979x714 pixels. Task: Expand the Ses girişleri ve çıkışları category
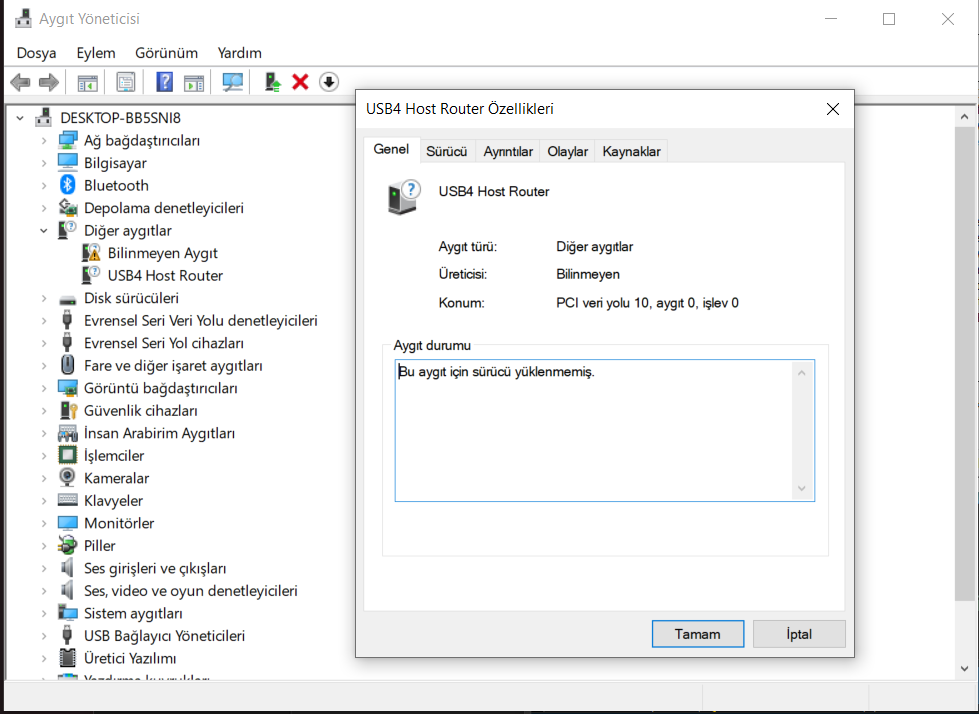pyautogui.click(x=44, y=568)
